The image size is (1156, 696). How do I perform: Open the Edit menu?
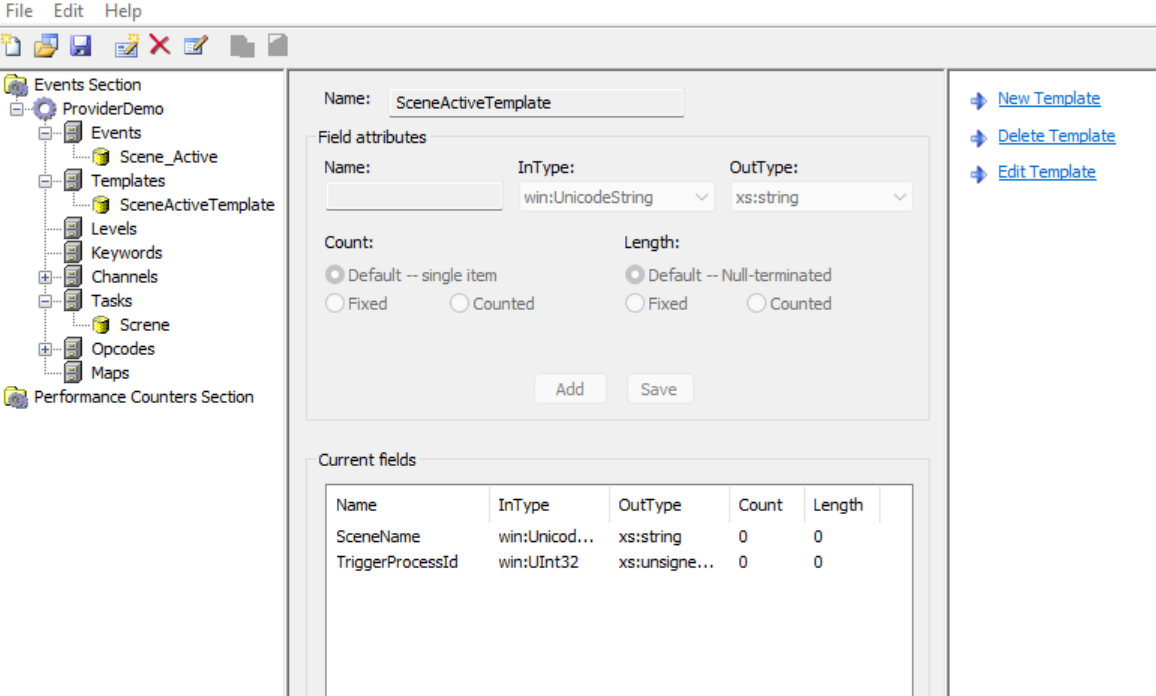point(69,11)
